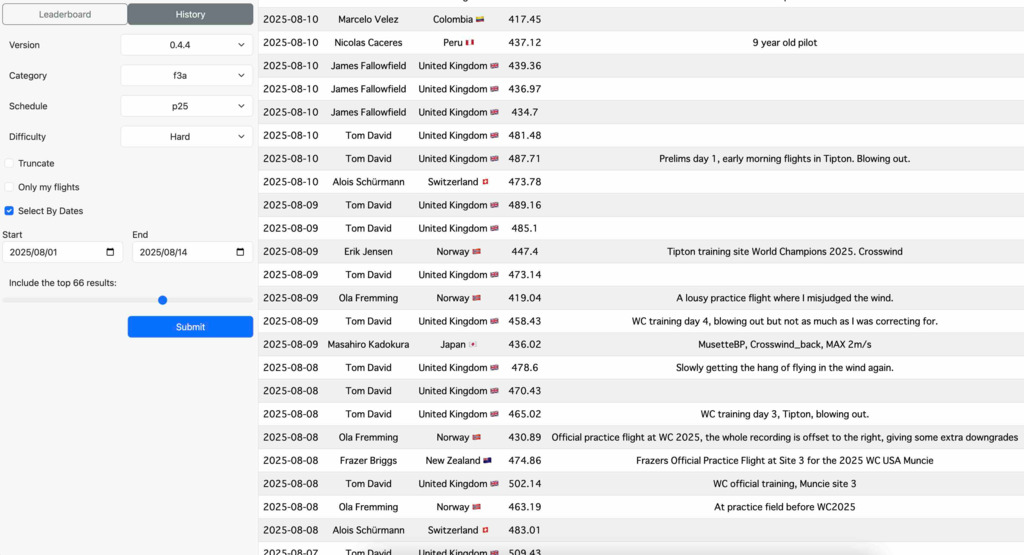Click the 'Official practice flight at WC 2025' comment

[x=784, y=437]
